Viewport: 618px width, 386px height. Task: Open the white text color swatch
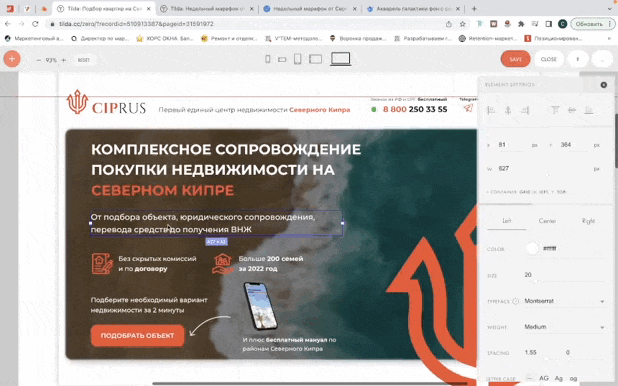532,248
